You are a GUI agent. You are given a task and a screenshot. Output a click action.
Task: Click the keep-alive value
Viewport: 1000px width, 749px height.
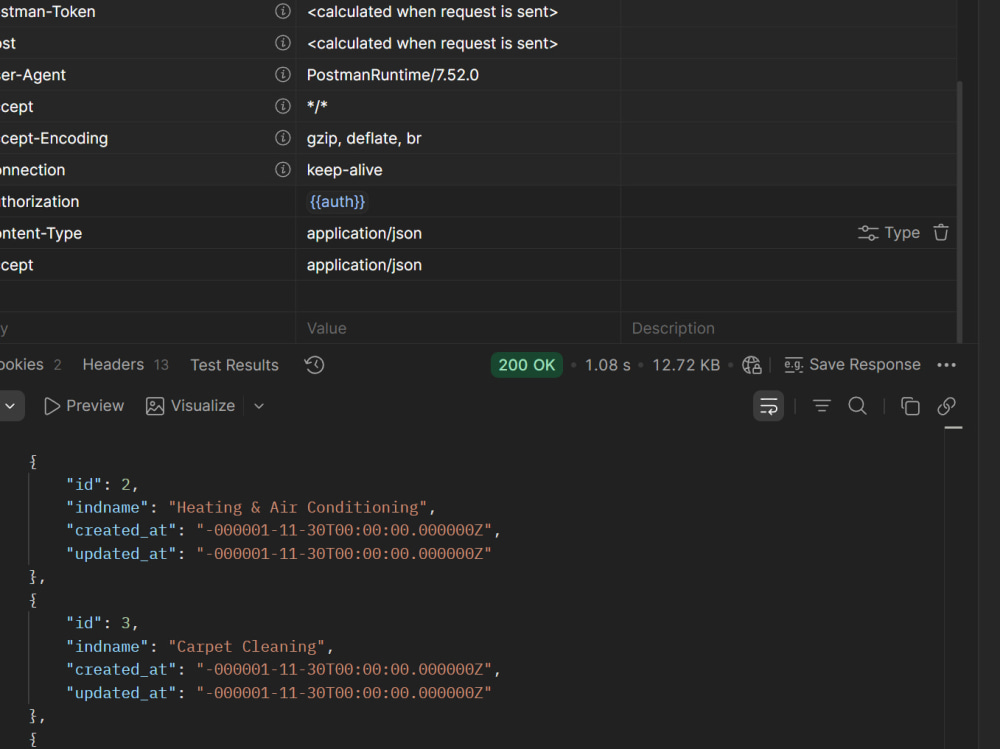pos(344,170)
